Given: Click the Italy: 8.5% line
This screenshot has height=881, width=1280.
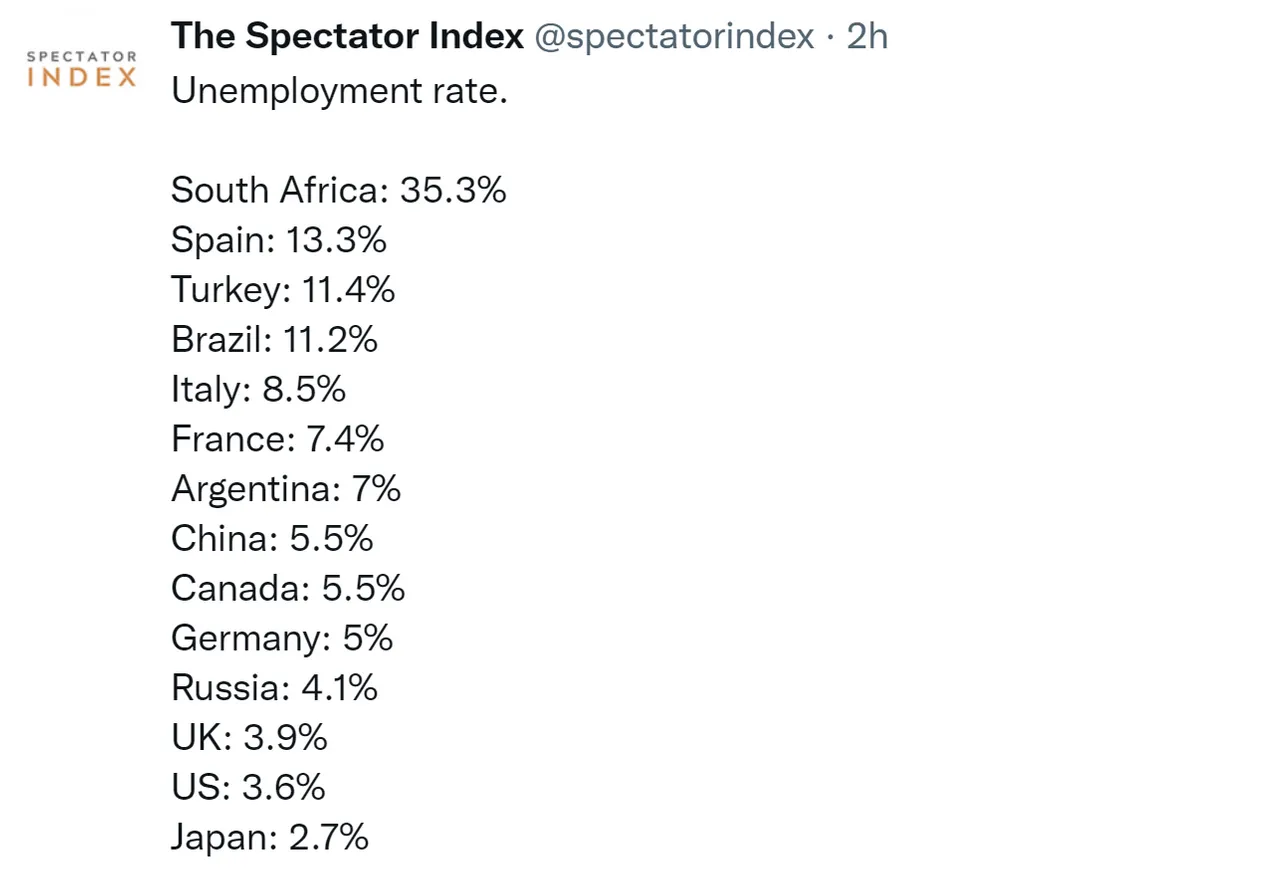Looking at the screenshot, I should (x=258, y=389).
